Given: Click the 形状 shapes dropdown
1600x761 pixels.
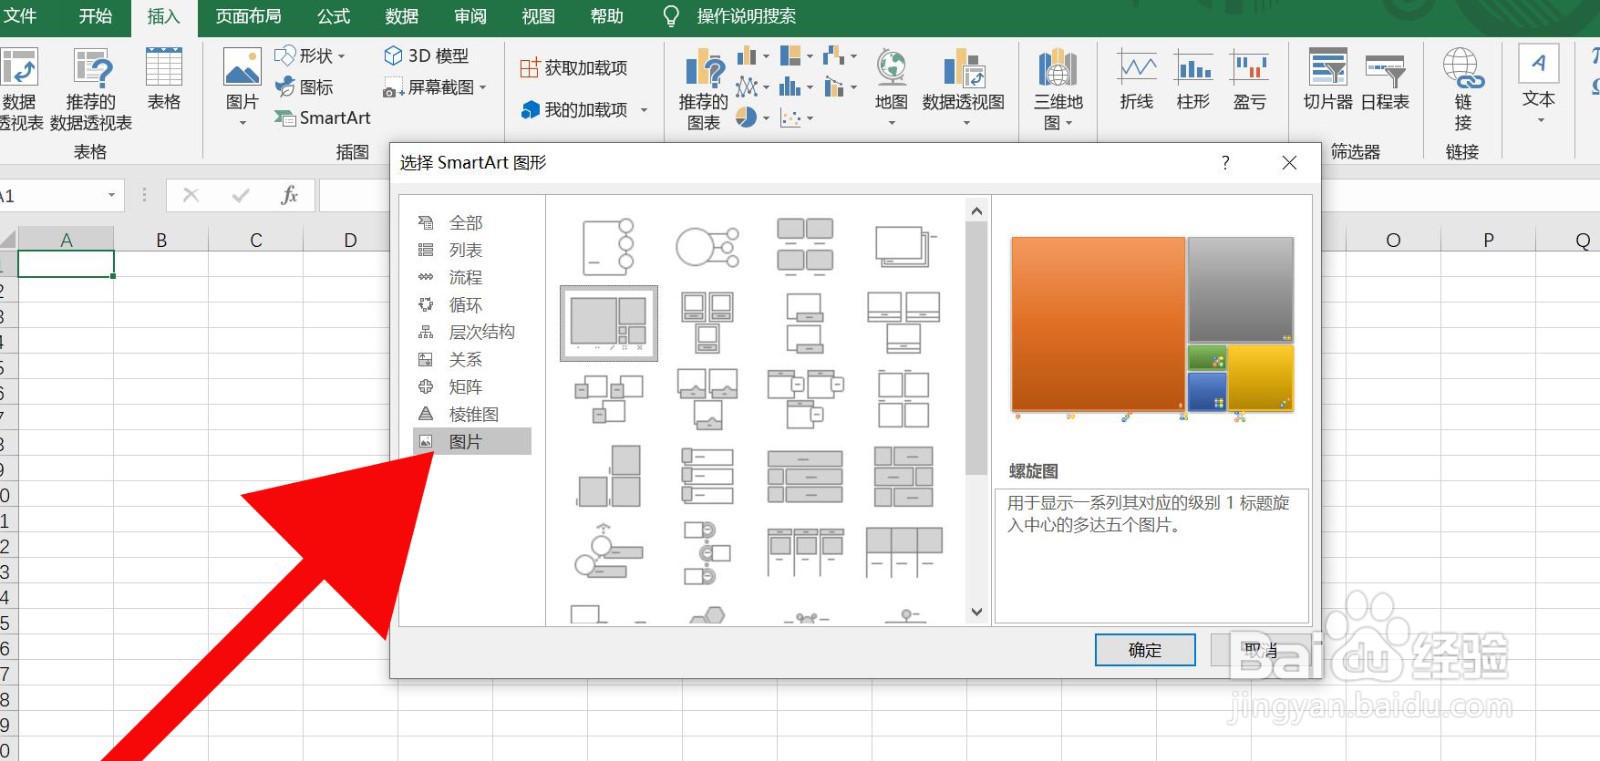Looking at the screenshot, I should pos(310,56).
